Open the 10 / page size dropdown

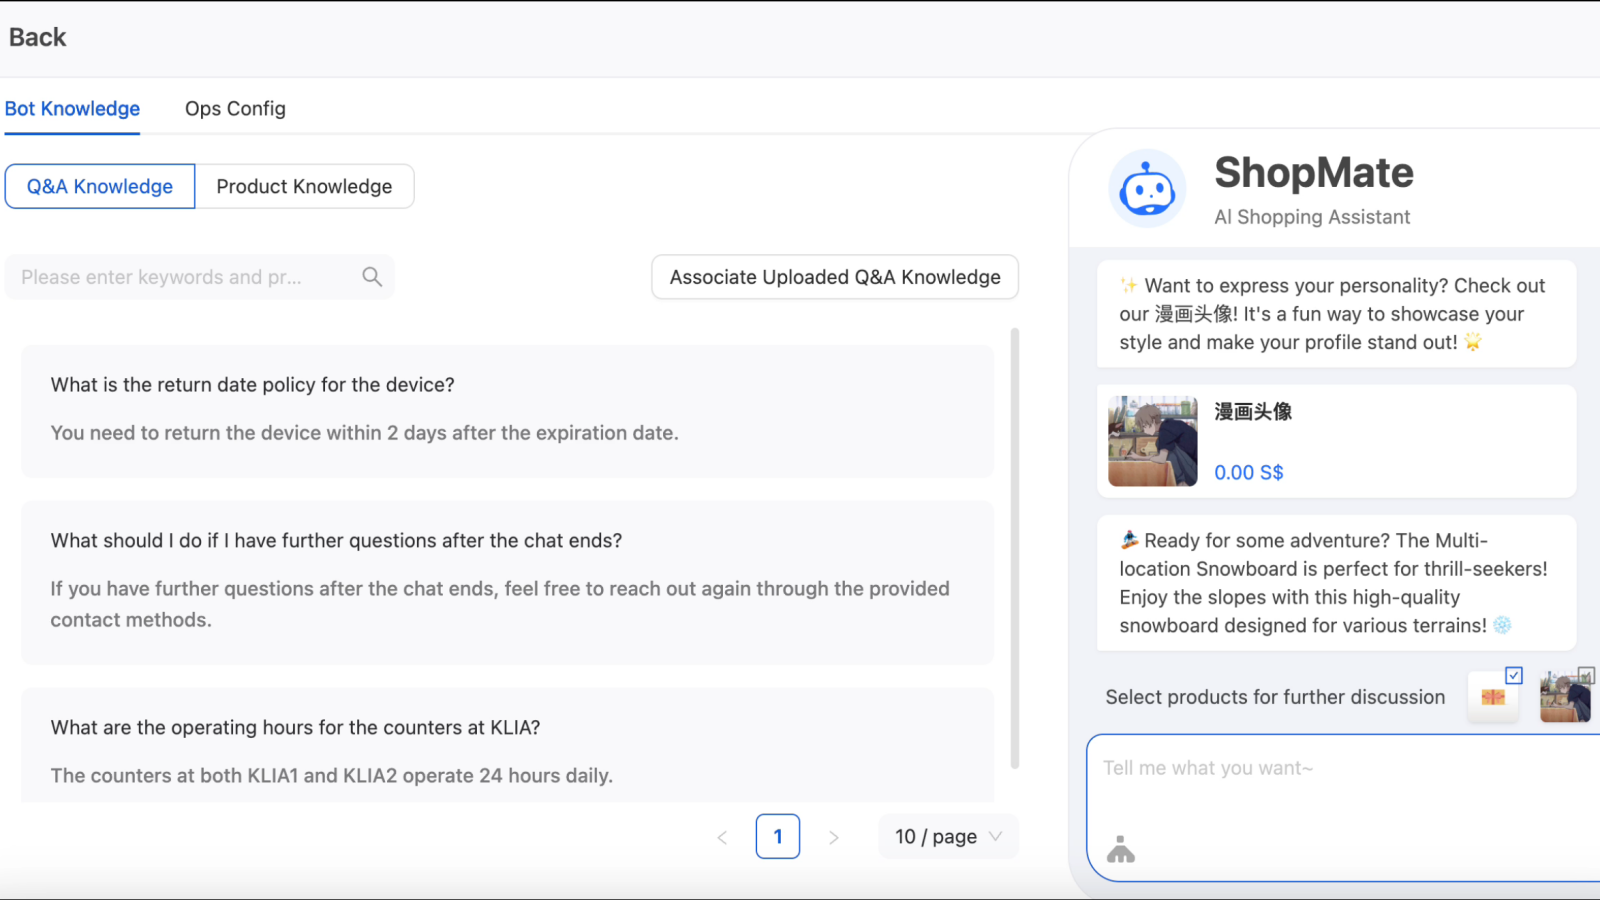(x=948, y=837)
